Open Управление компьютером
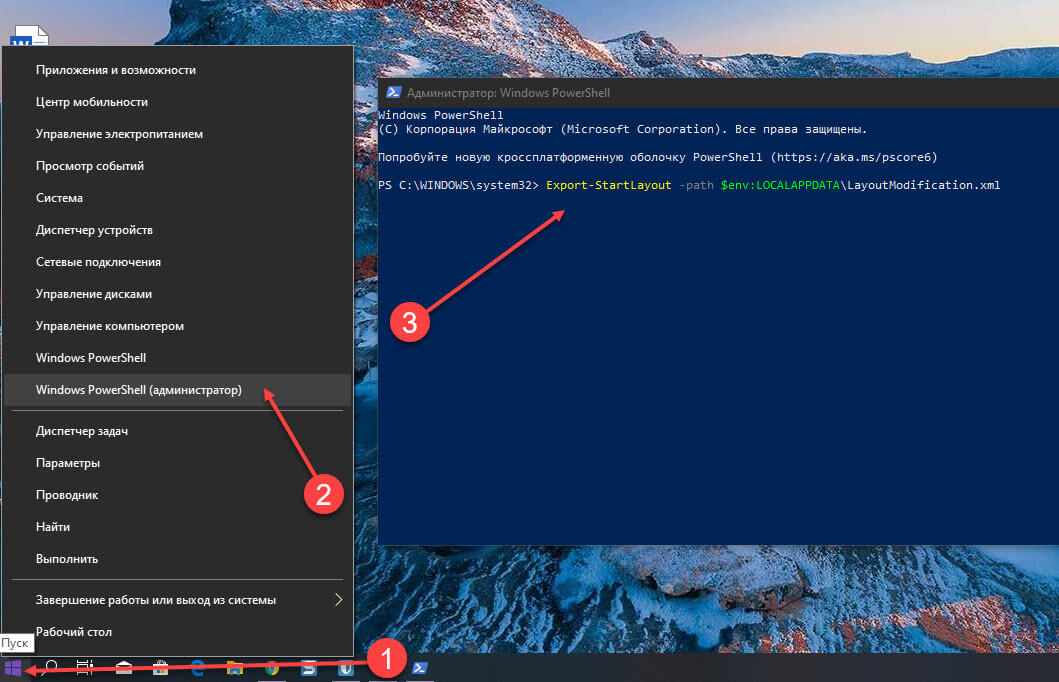 point(178,325)
